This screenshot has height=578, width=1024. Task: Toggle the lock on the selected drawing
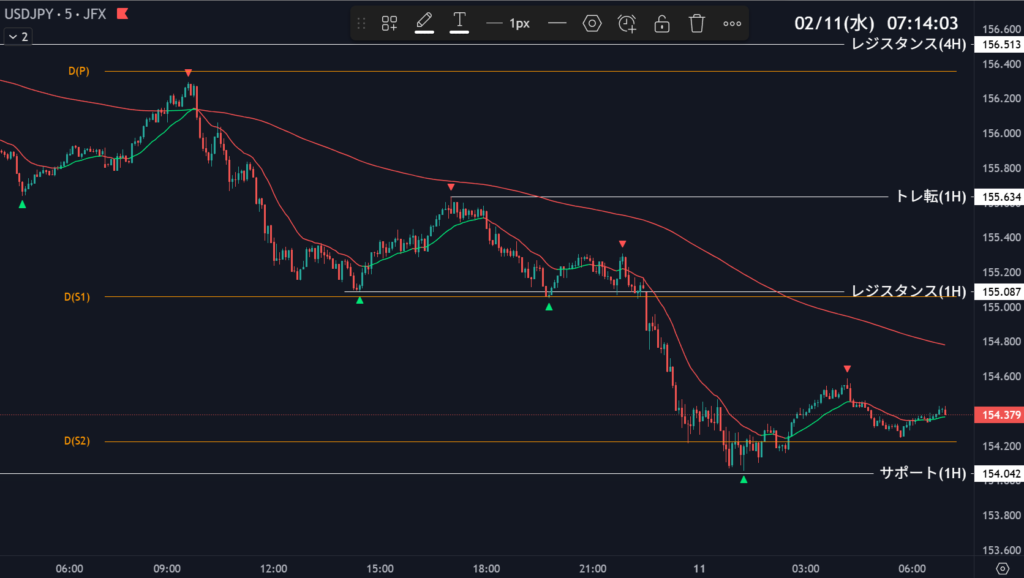(662, 23)
